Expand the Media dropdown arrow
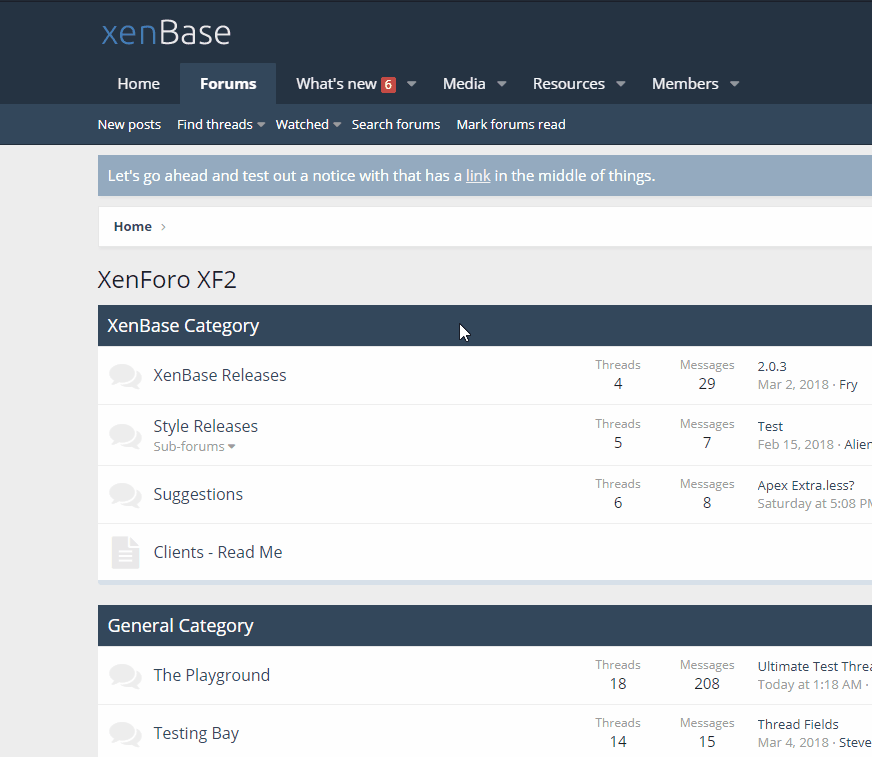Viewport: 872px width, 757px height. pos(502,84)
